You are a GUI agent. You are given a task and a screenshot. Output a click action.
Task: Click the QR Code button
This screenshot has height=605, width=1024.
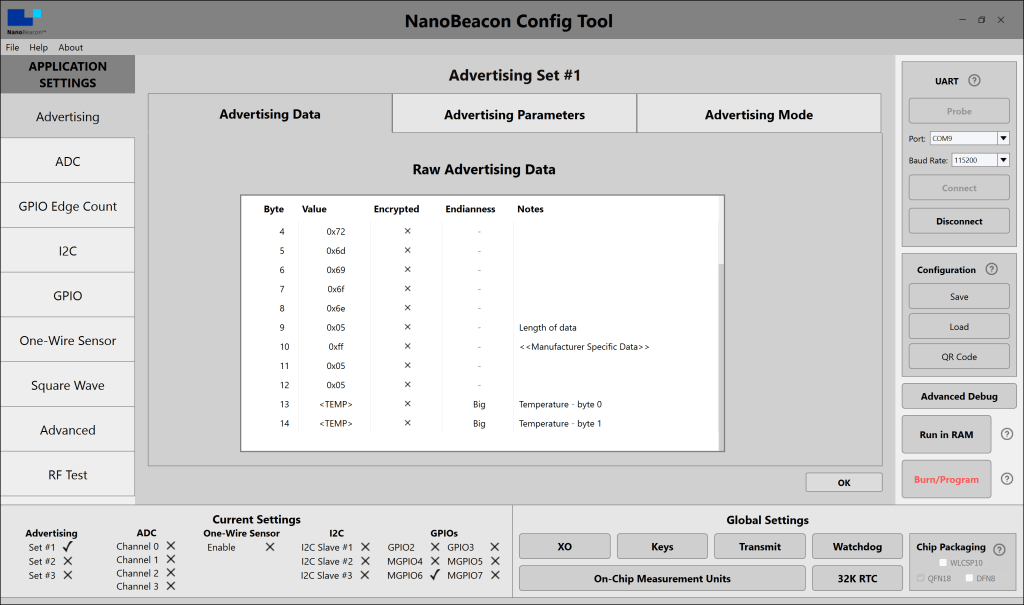[x=958, y=357]
